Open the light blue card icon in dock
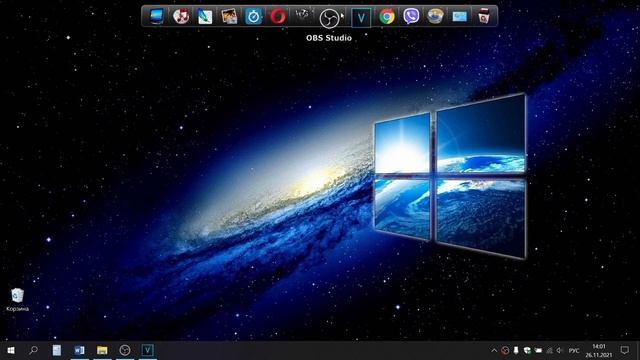 (x=460, y=17)
